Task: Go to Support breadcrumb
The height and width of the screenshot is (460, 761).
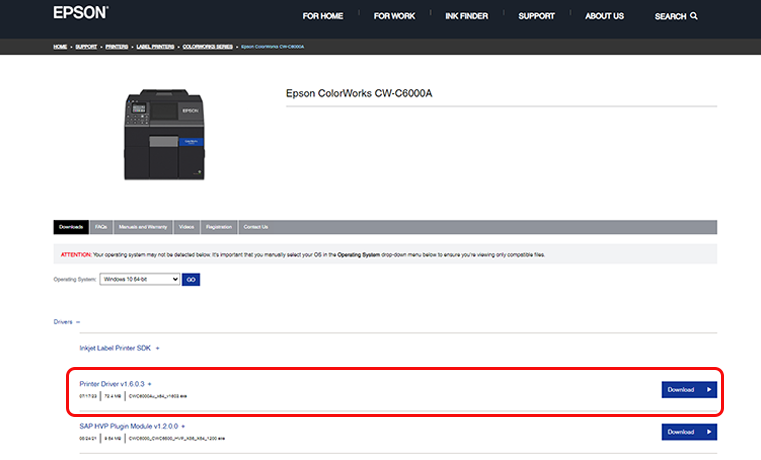Action: pyautogui.click(x=86, y=47)
